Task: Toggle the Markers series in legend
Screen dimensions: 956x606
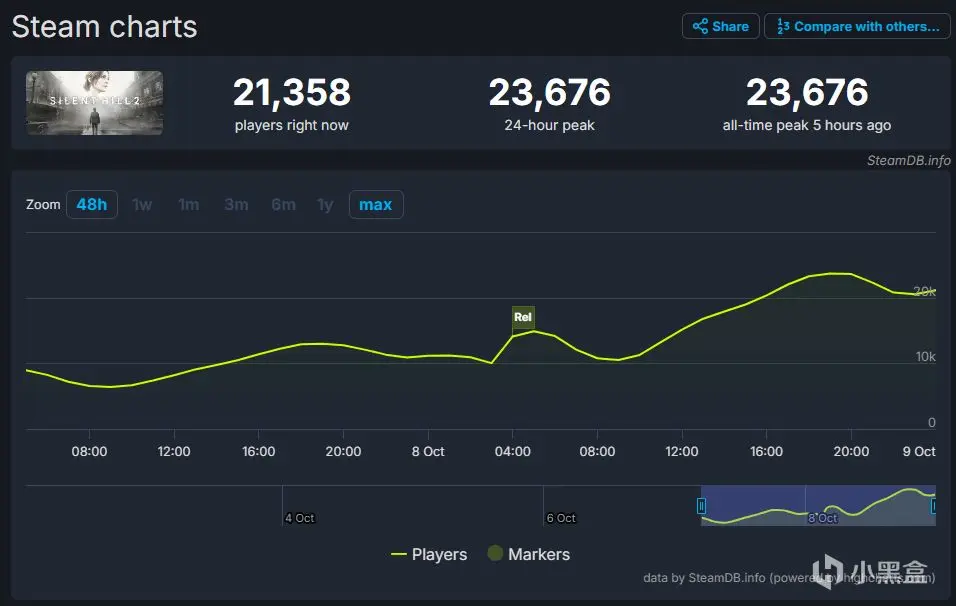Action: click(x=529, y=554)
